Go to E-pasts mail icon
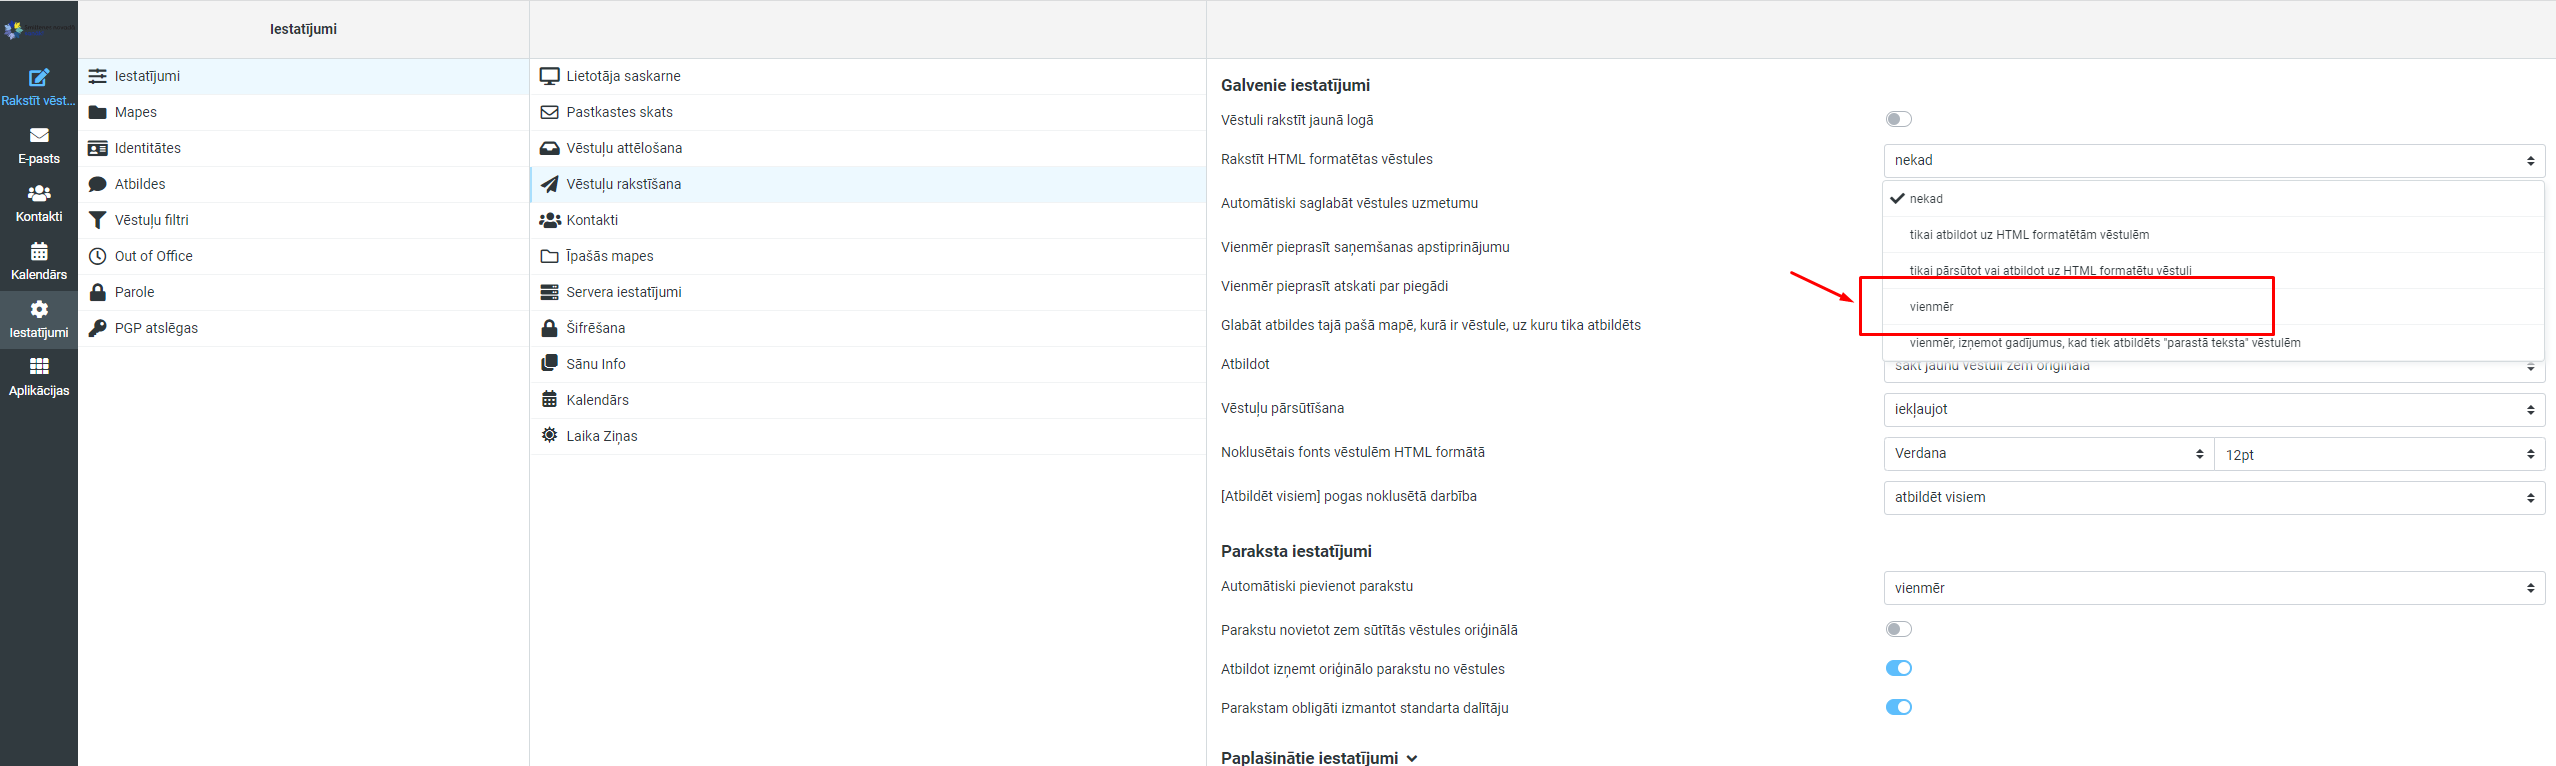 (39, 136)
